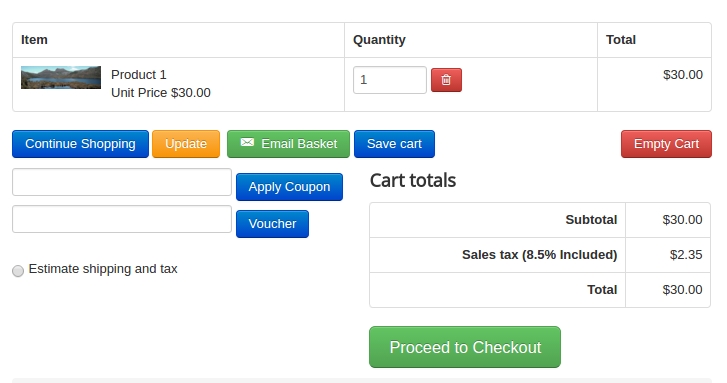Open the Product 1 thumbnail image
727x383 pixels.
(61, 77)
